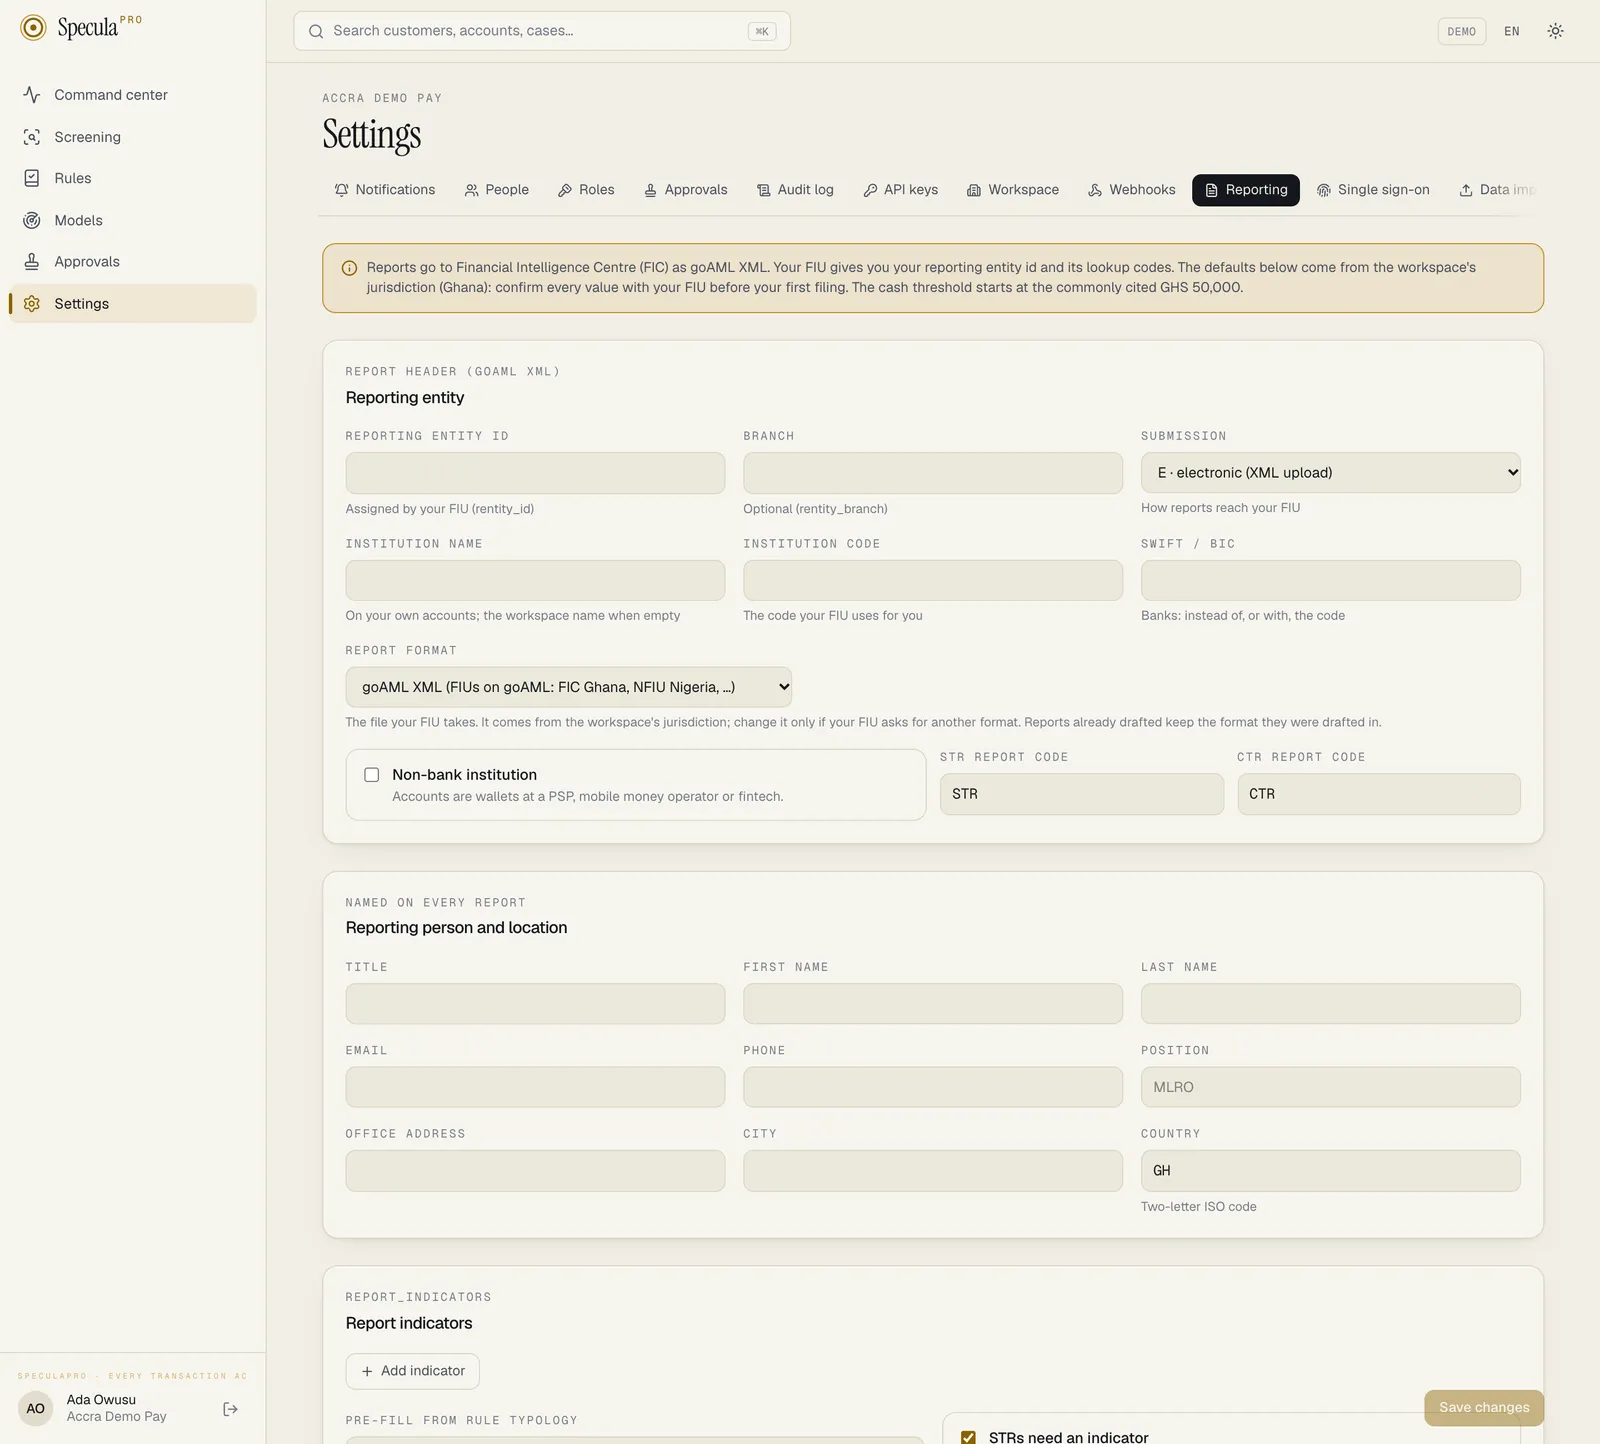Click the API keys key icon
Image resolution: width=1600 pixels, height=1444 pixels.
pos(870,190)
